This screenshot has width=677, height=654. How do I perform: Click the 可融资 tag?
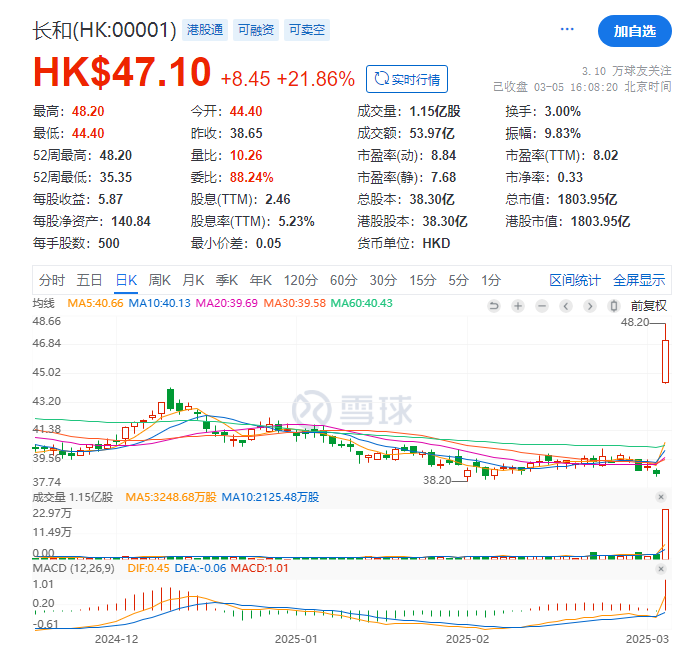point(256,30)
